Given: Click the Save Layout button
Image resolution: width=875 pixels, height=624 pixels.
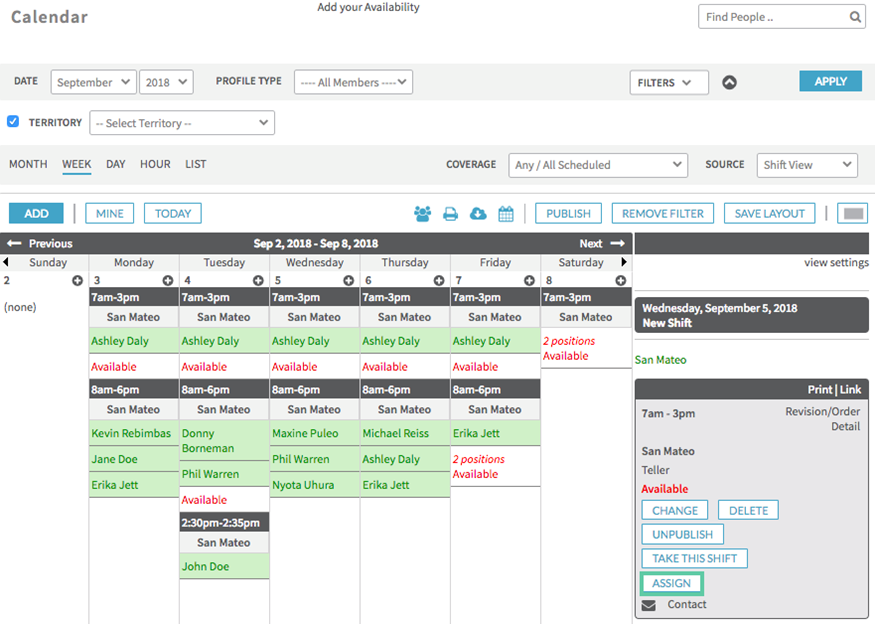Looking at the screenshot, I should click(x=770, y=213).
